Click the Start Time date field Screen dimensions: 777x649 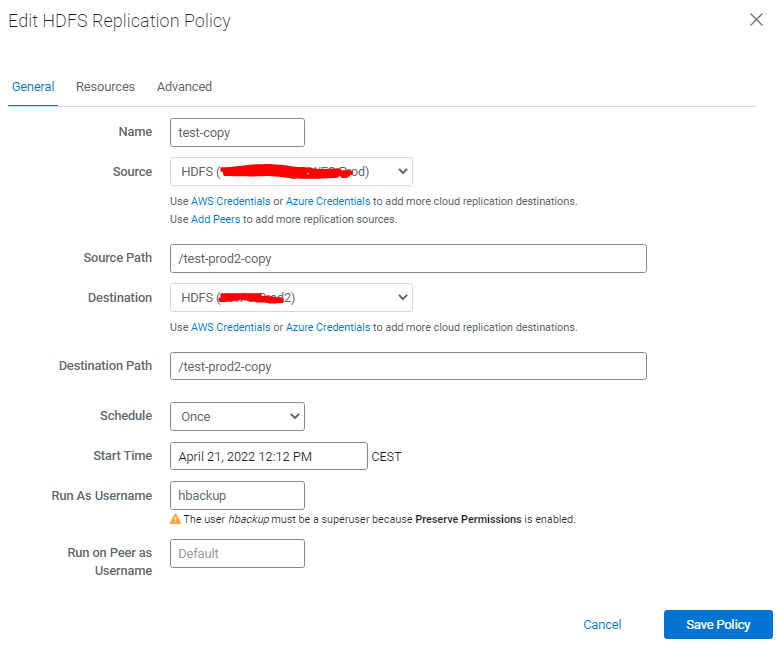(x=269, y=456)
